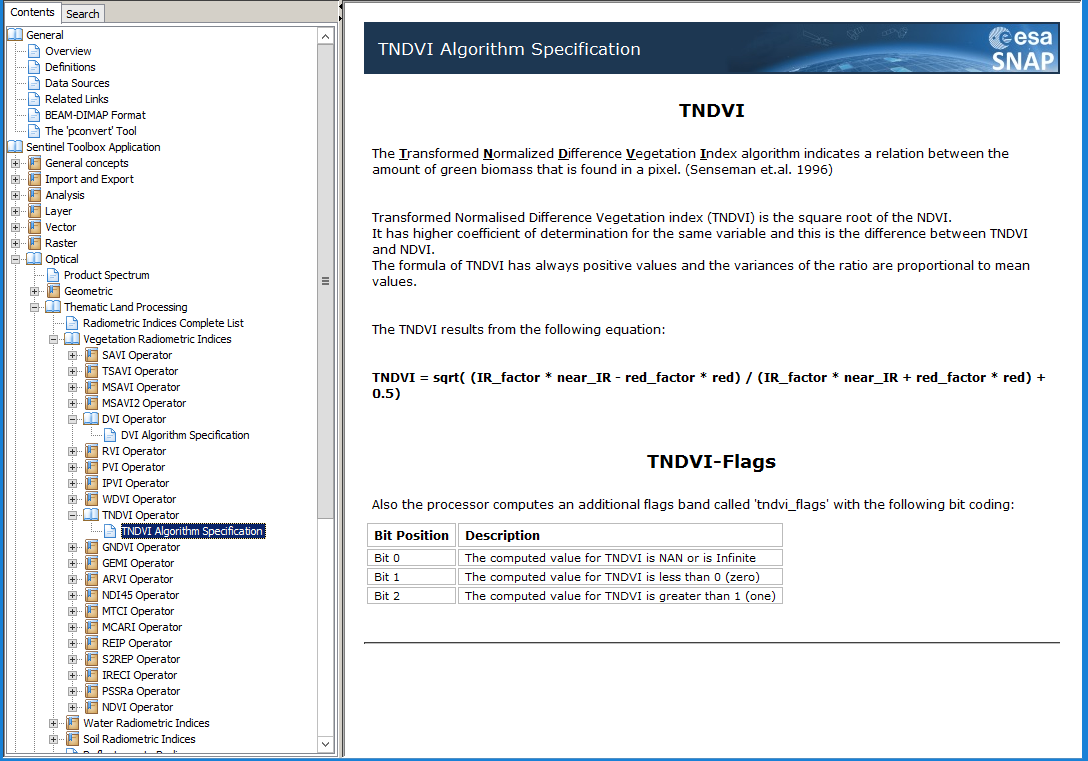The height and width of the screenshot is (761, 1088).
Task: Select the NDVI Operator entry
Action: 137,708
